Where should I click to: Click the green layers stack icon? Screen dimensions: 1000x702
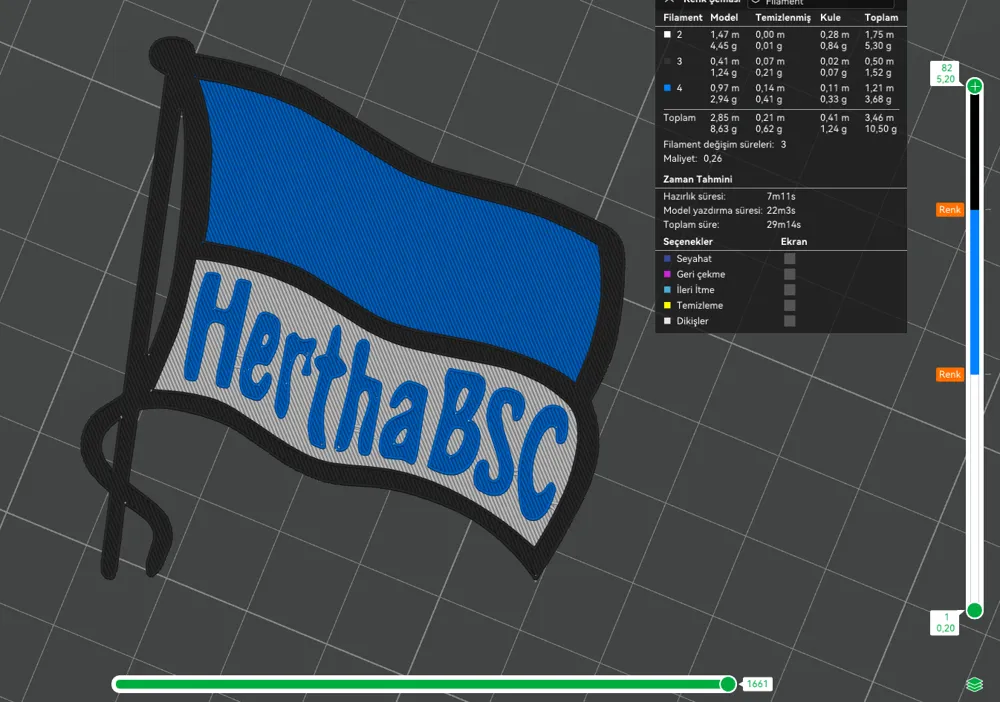[974, 684]
